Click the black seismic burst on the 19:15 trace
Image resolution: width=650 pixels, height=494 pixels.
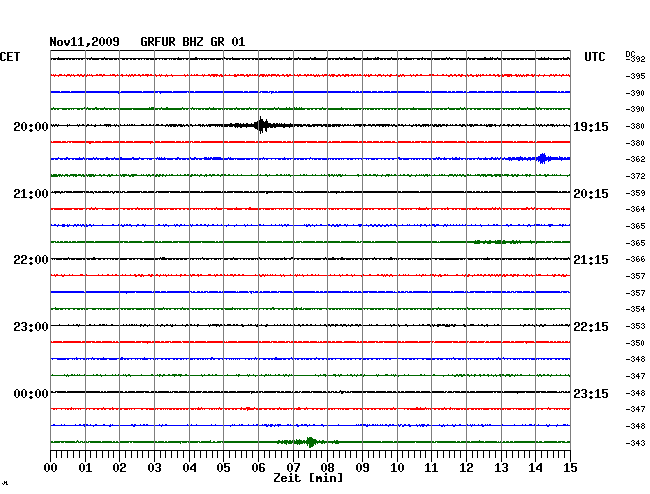(261, 125)
